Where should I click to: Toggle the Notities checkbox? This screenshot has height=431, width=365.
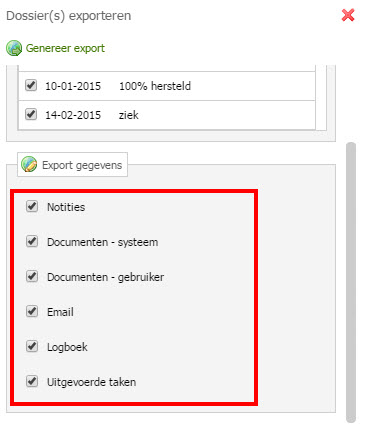tap(32, 206)
